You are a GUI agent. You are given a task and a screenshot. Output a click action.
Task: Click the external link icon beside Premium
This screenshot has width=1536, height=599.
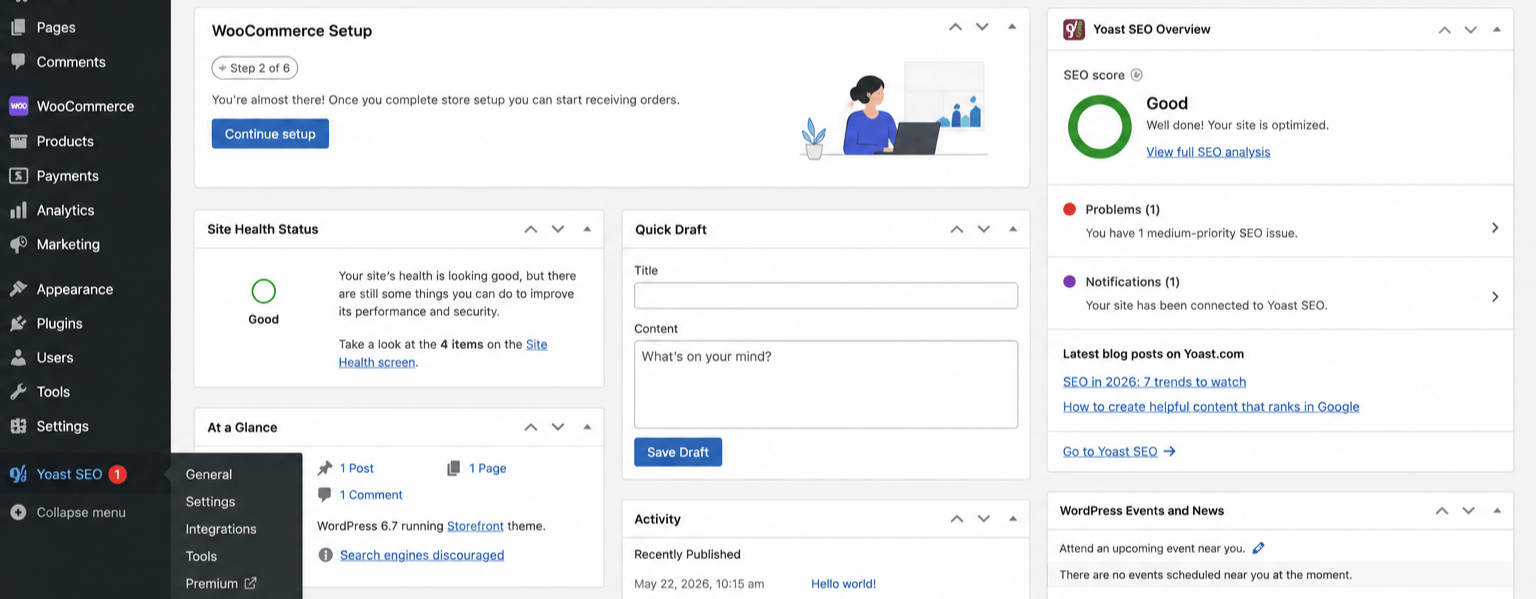coord(250,583)
